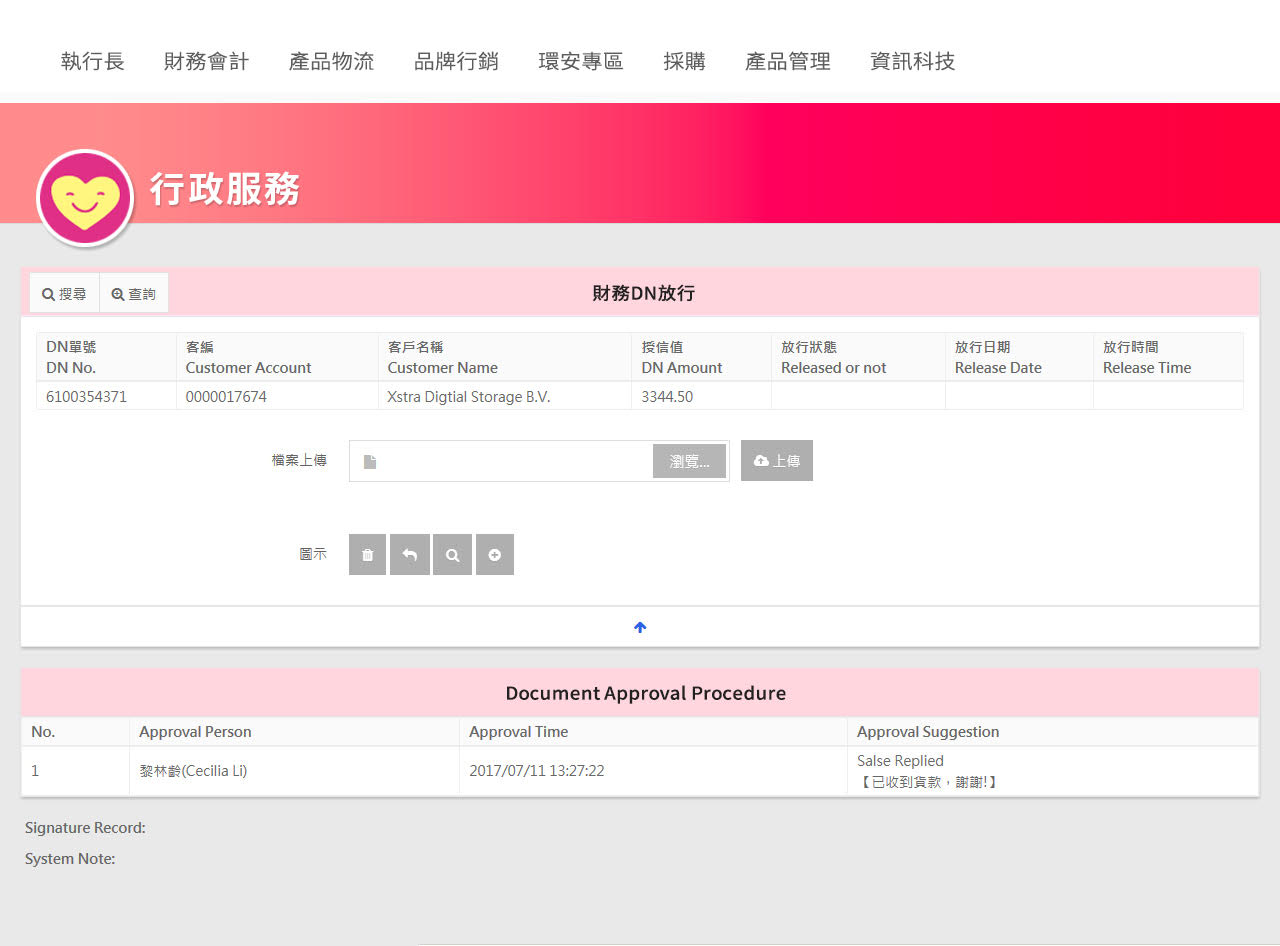
Task: Click the 搜尋 search button
Action: [x=64, y=294]
